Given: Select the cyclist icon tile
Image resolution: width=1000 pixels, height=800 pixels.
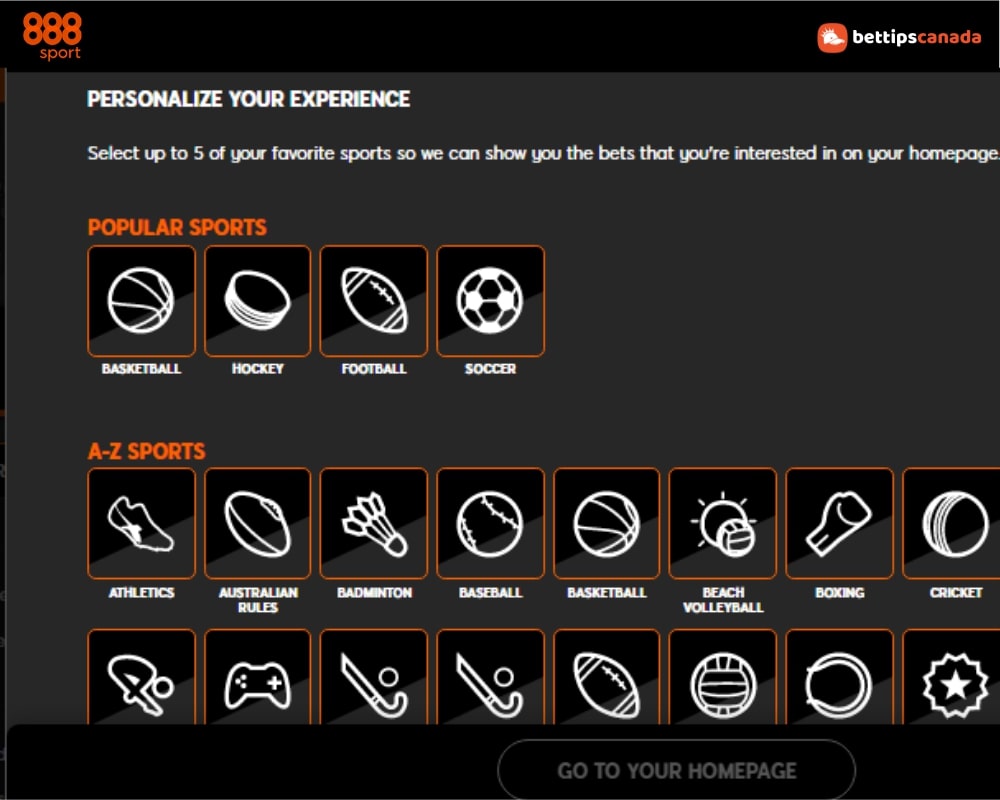Looking at the screenshot, I should click(x=142, y=678).
